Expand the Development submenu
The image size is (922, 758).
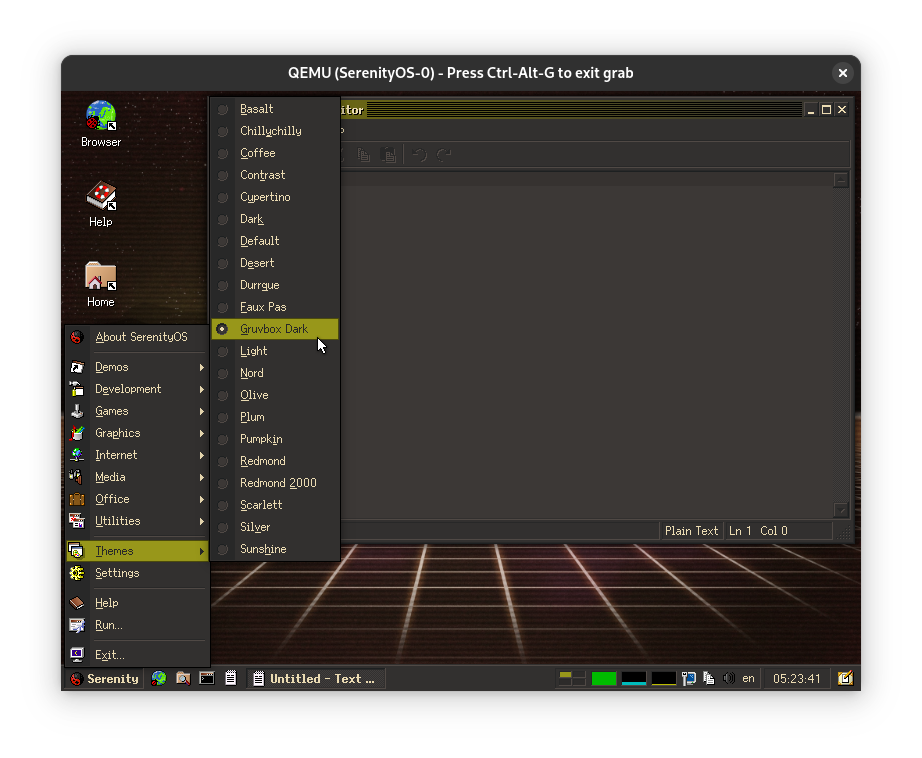(137, 389)
